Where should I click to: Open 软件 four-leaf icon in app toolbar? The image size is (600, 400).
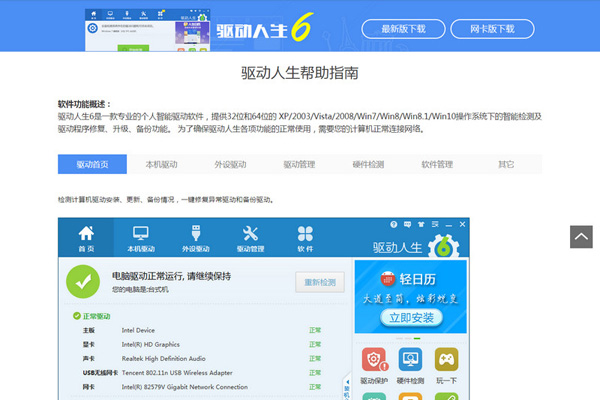[305, 233]
